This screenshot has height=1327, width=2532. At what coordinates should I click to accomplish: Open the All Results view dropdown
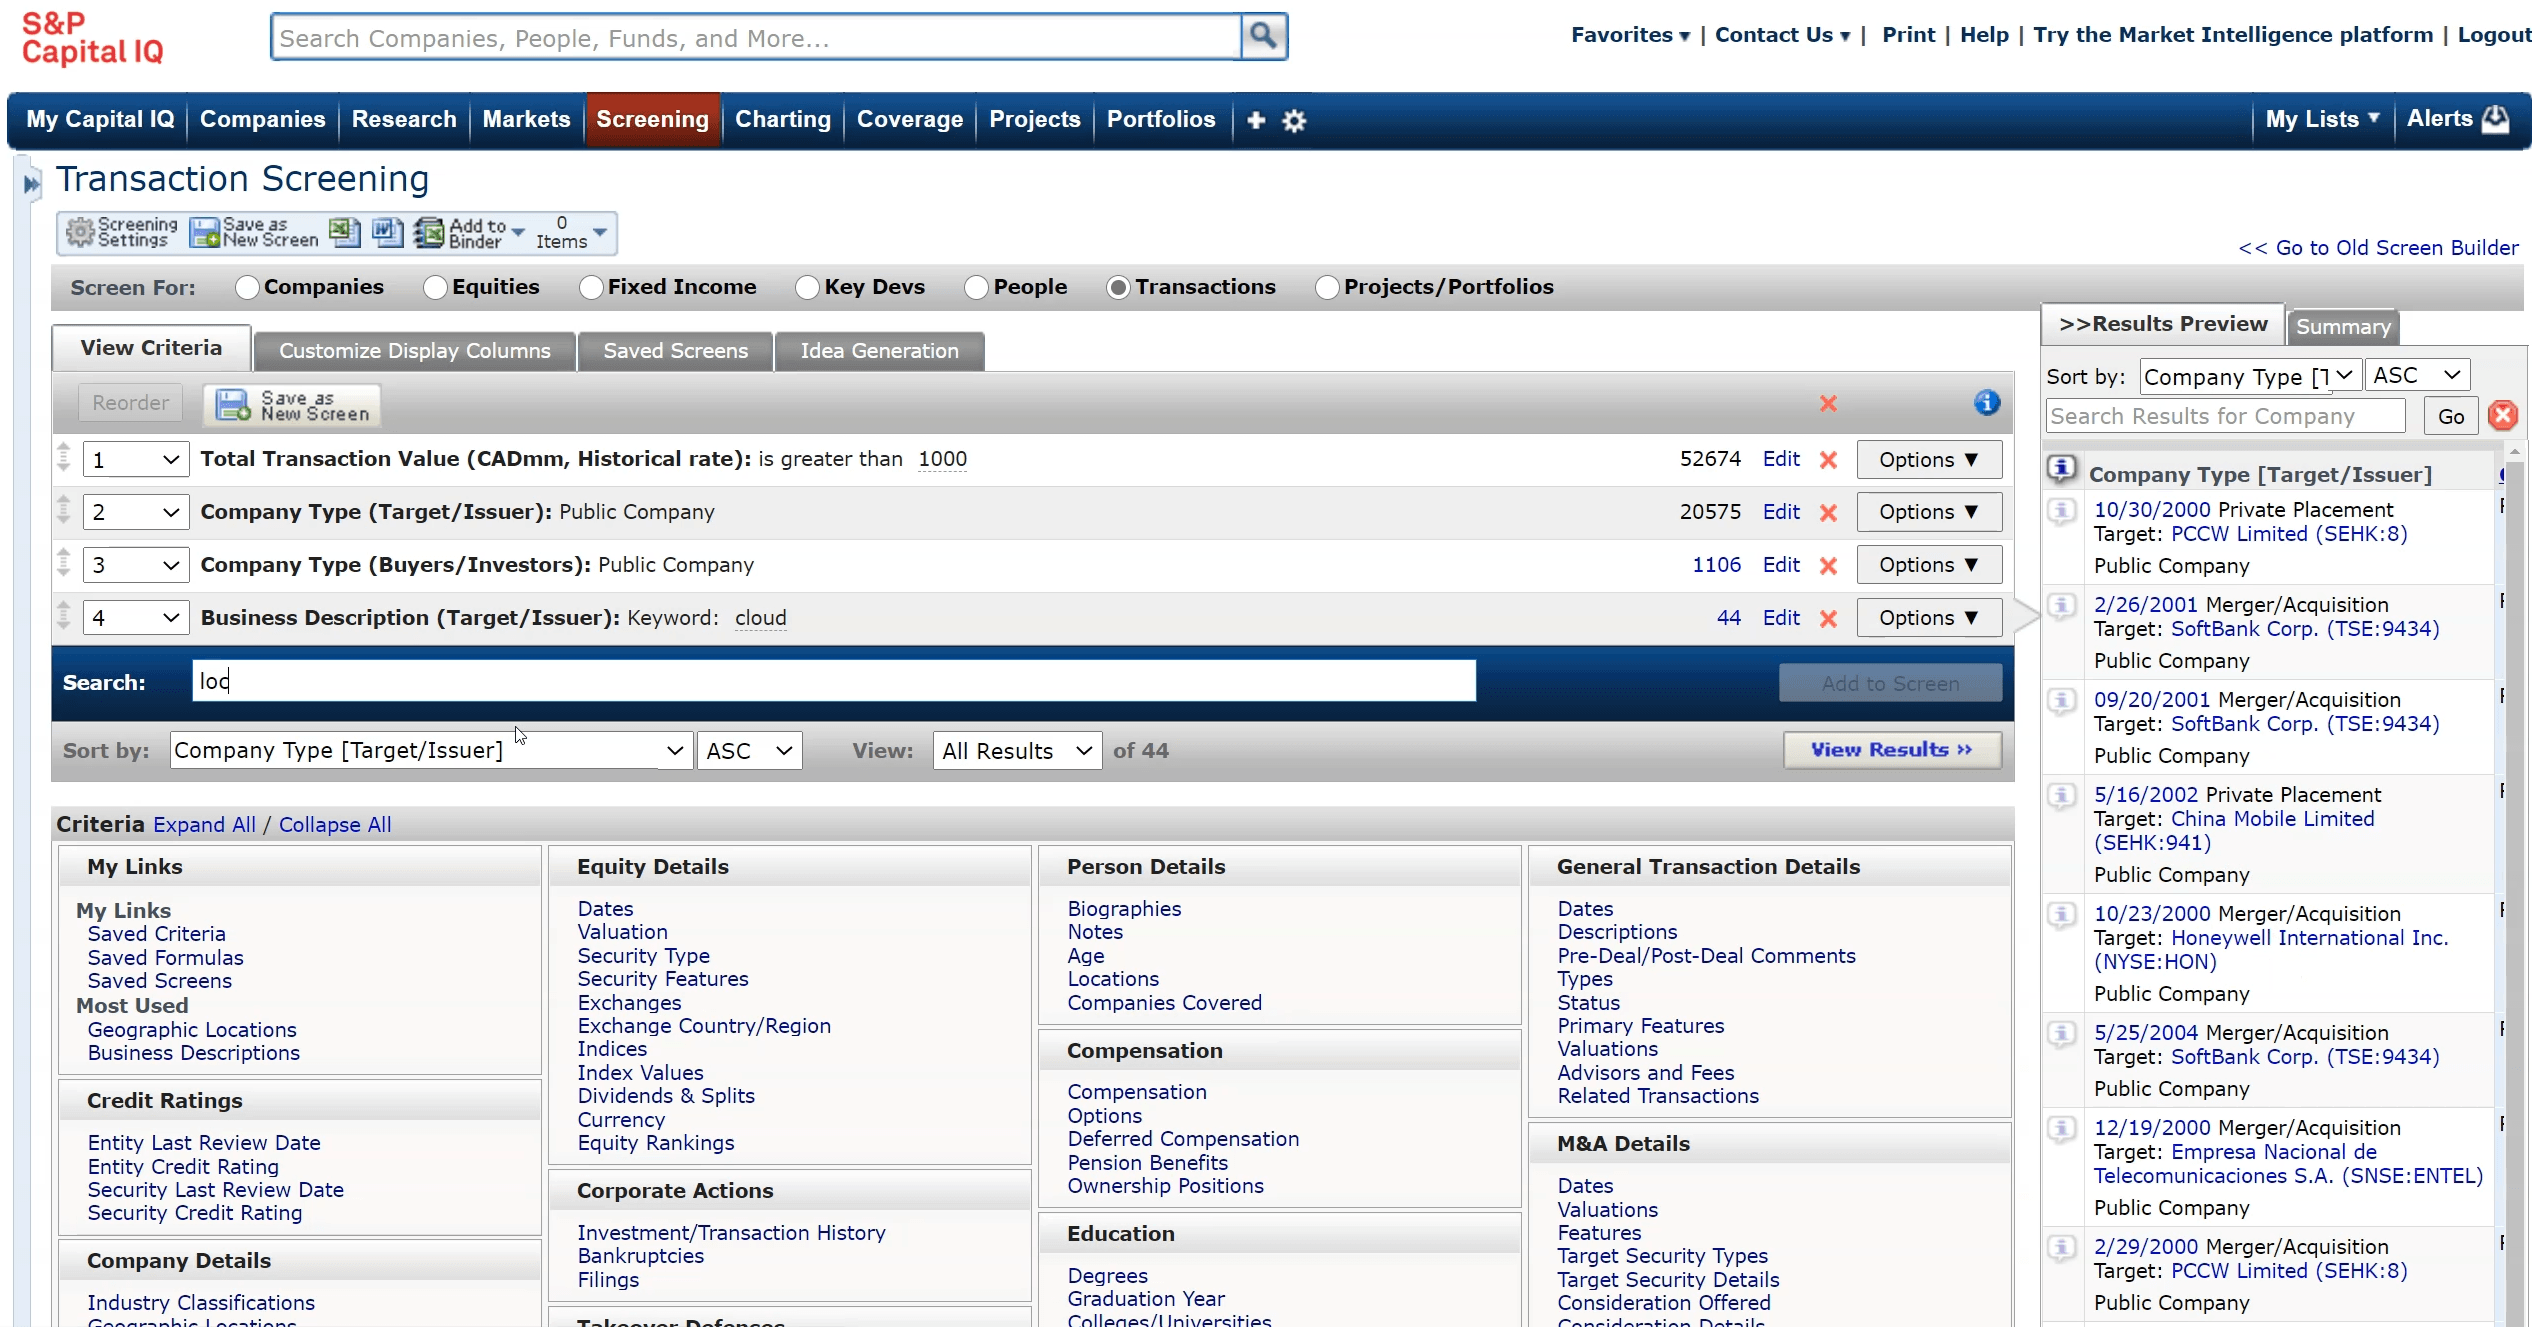1016,751
